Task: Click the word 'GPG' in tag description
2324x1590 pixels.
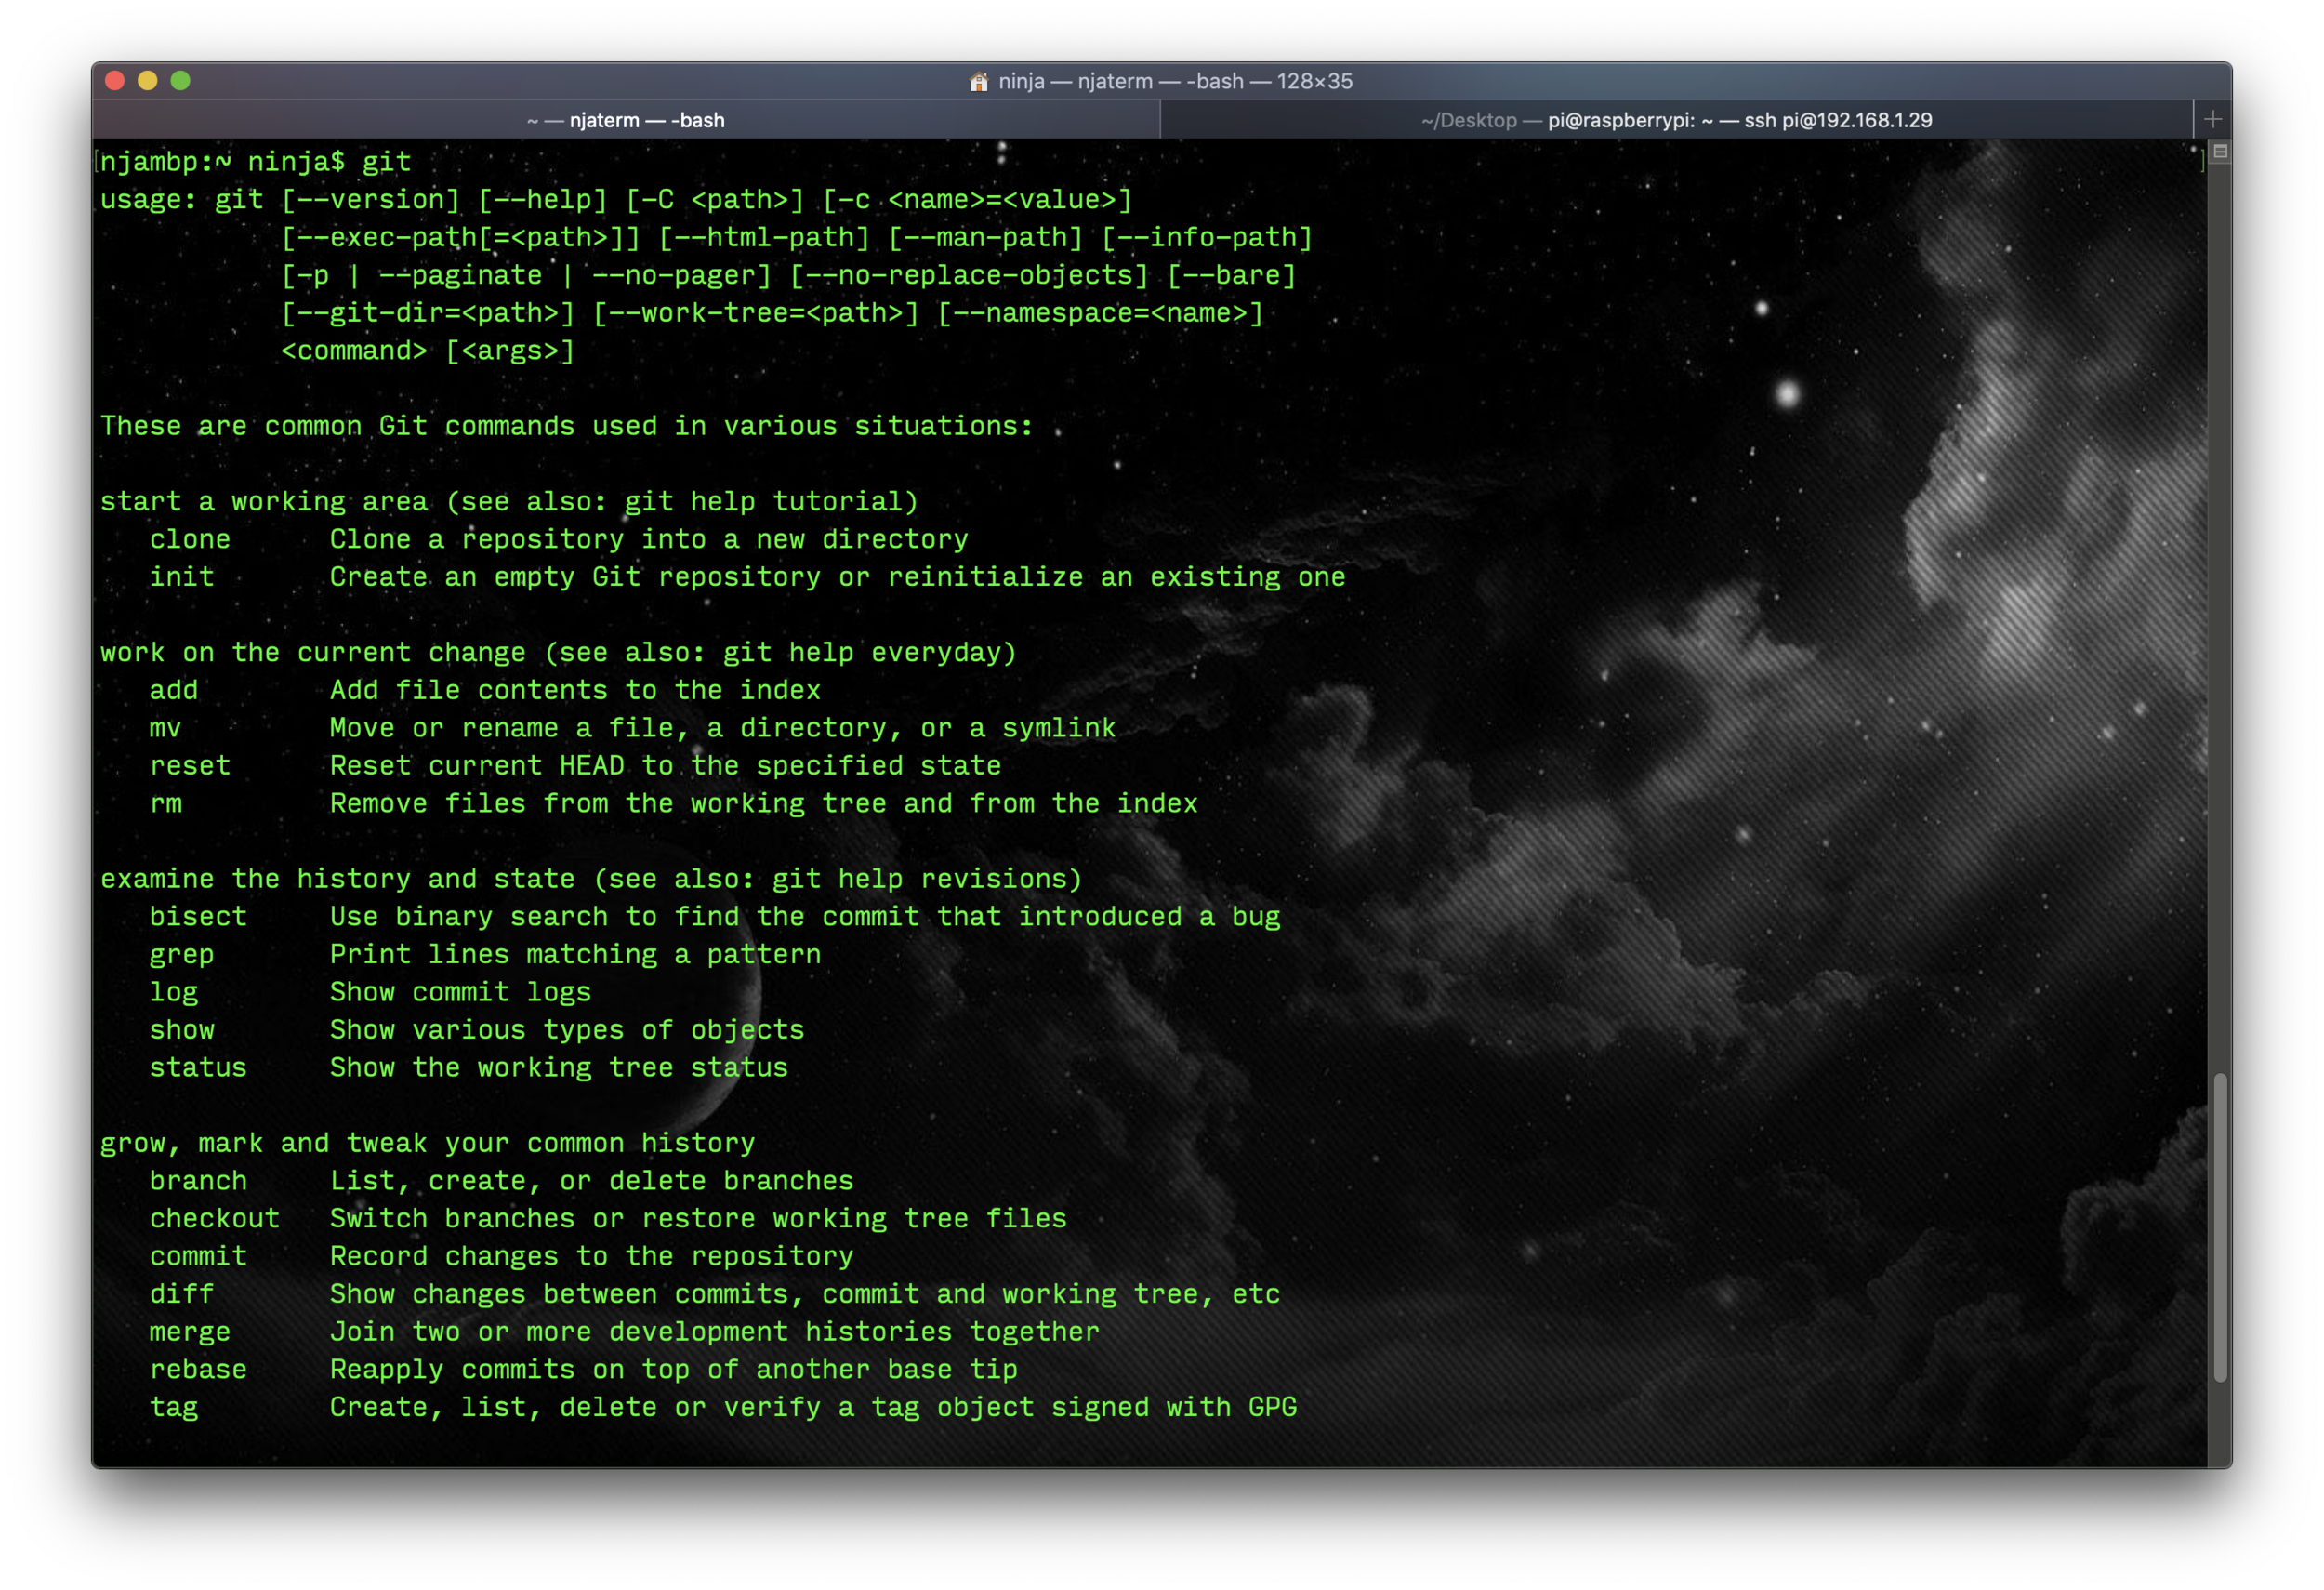Action: click(1272, 1408)
